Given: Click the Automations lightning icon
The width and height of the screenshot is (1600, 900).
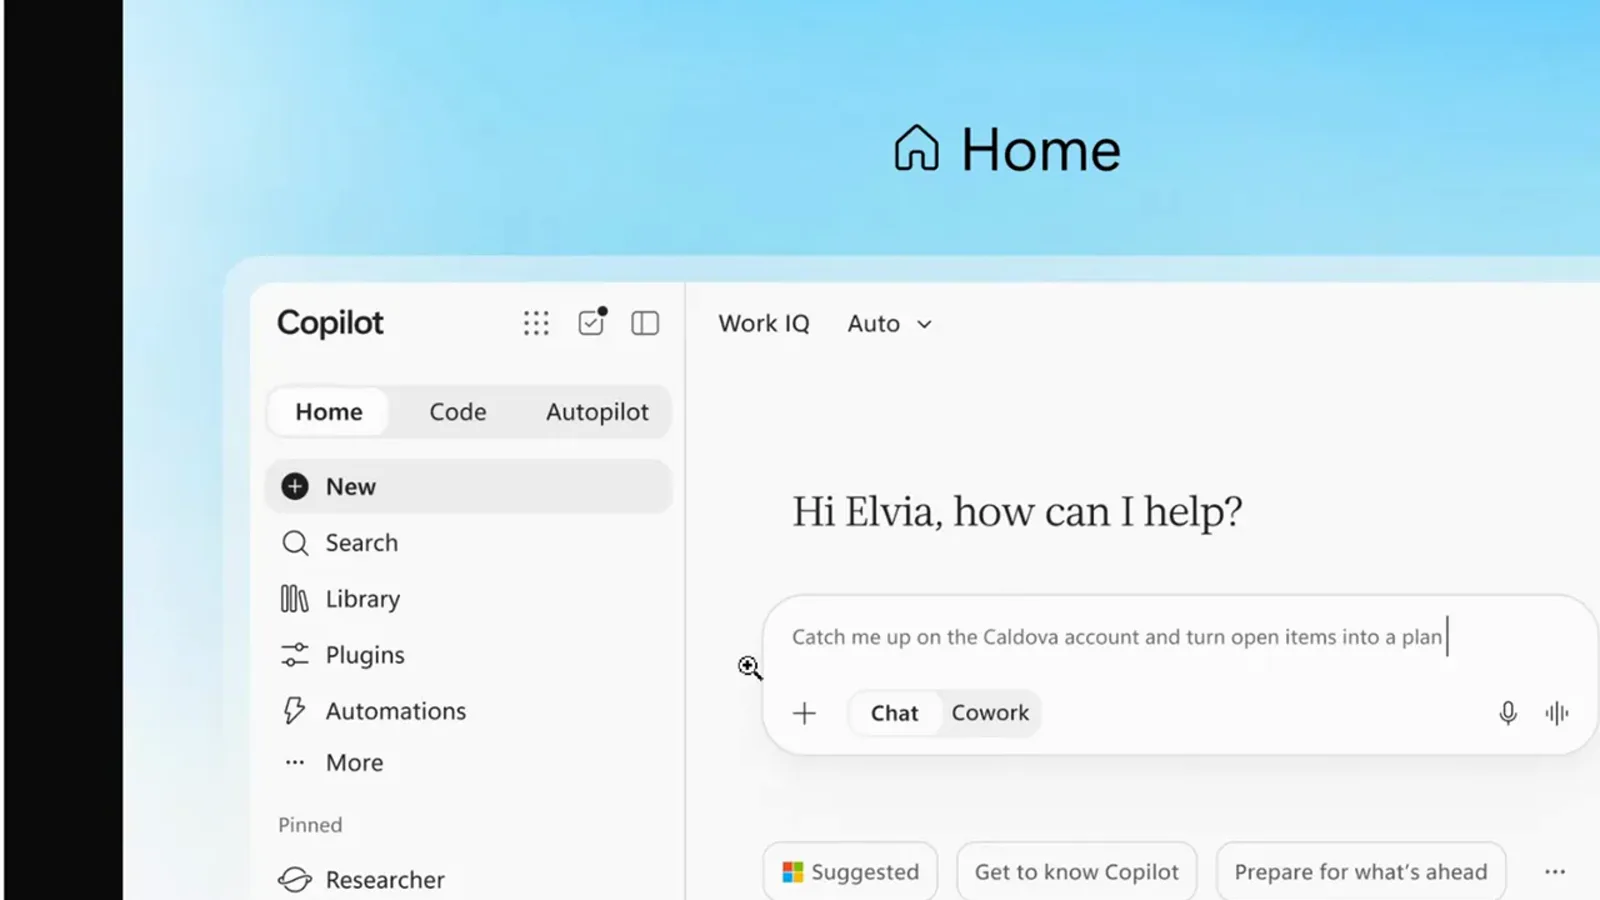Looking at the screenshot, I should [x=294, y=711].
